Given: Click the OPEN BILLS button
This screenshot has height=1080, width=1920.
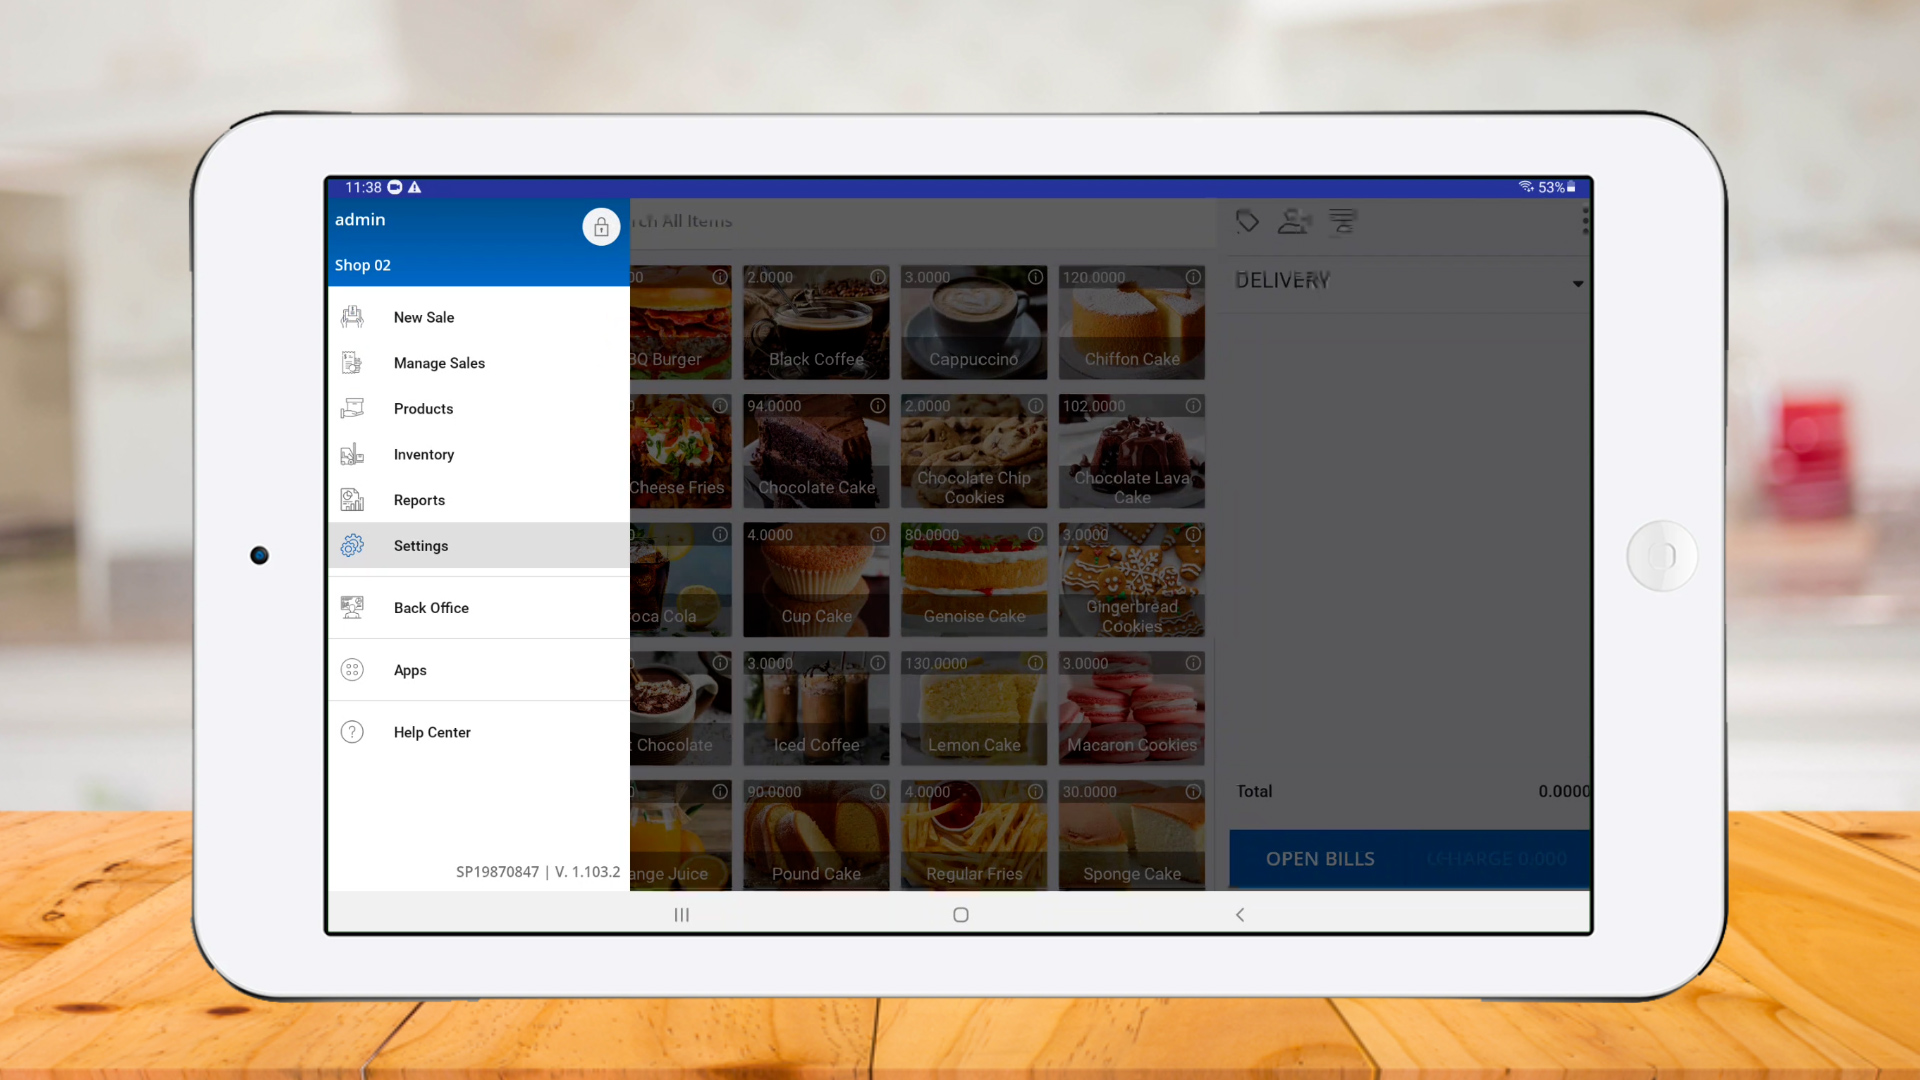Looking at the screenshot, I should (1320, 859).
